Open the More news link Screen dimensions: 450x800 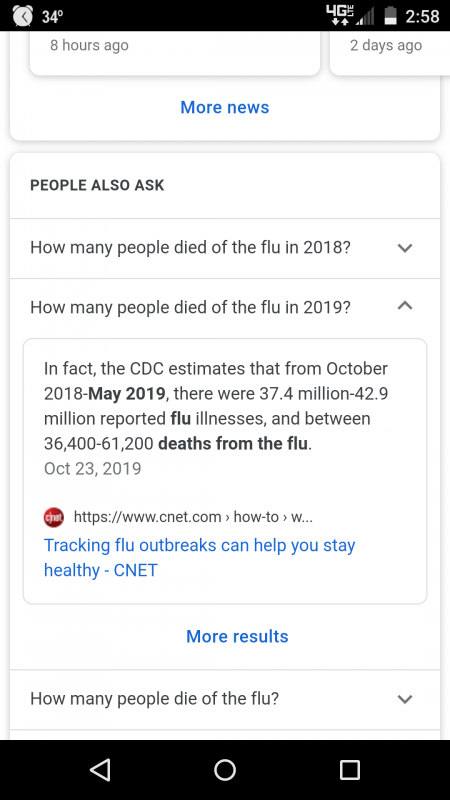coord(224,107)
